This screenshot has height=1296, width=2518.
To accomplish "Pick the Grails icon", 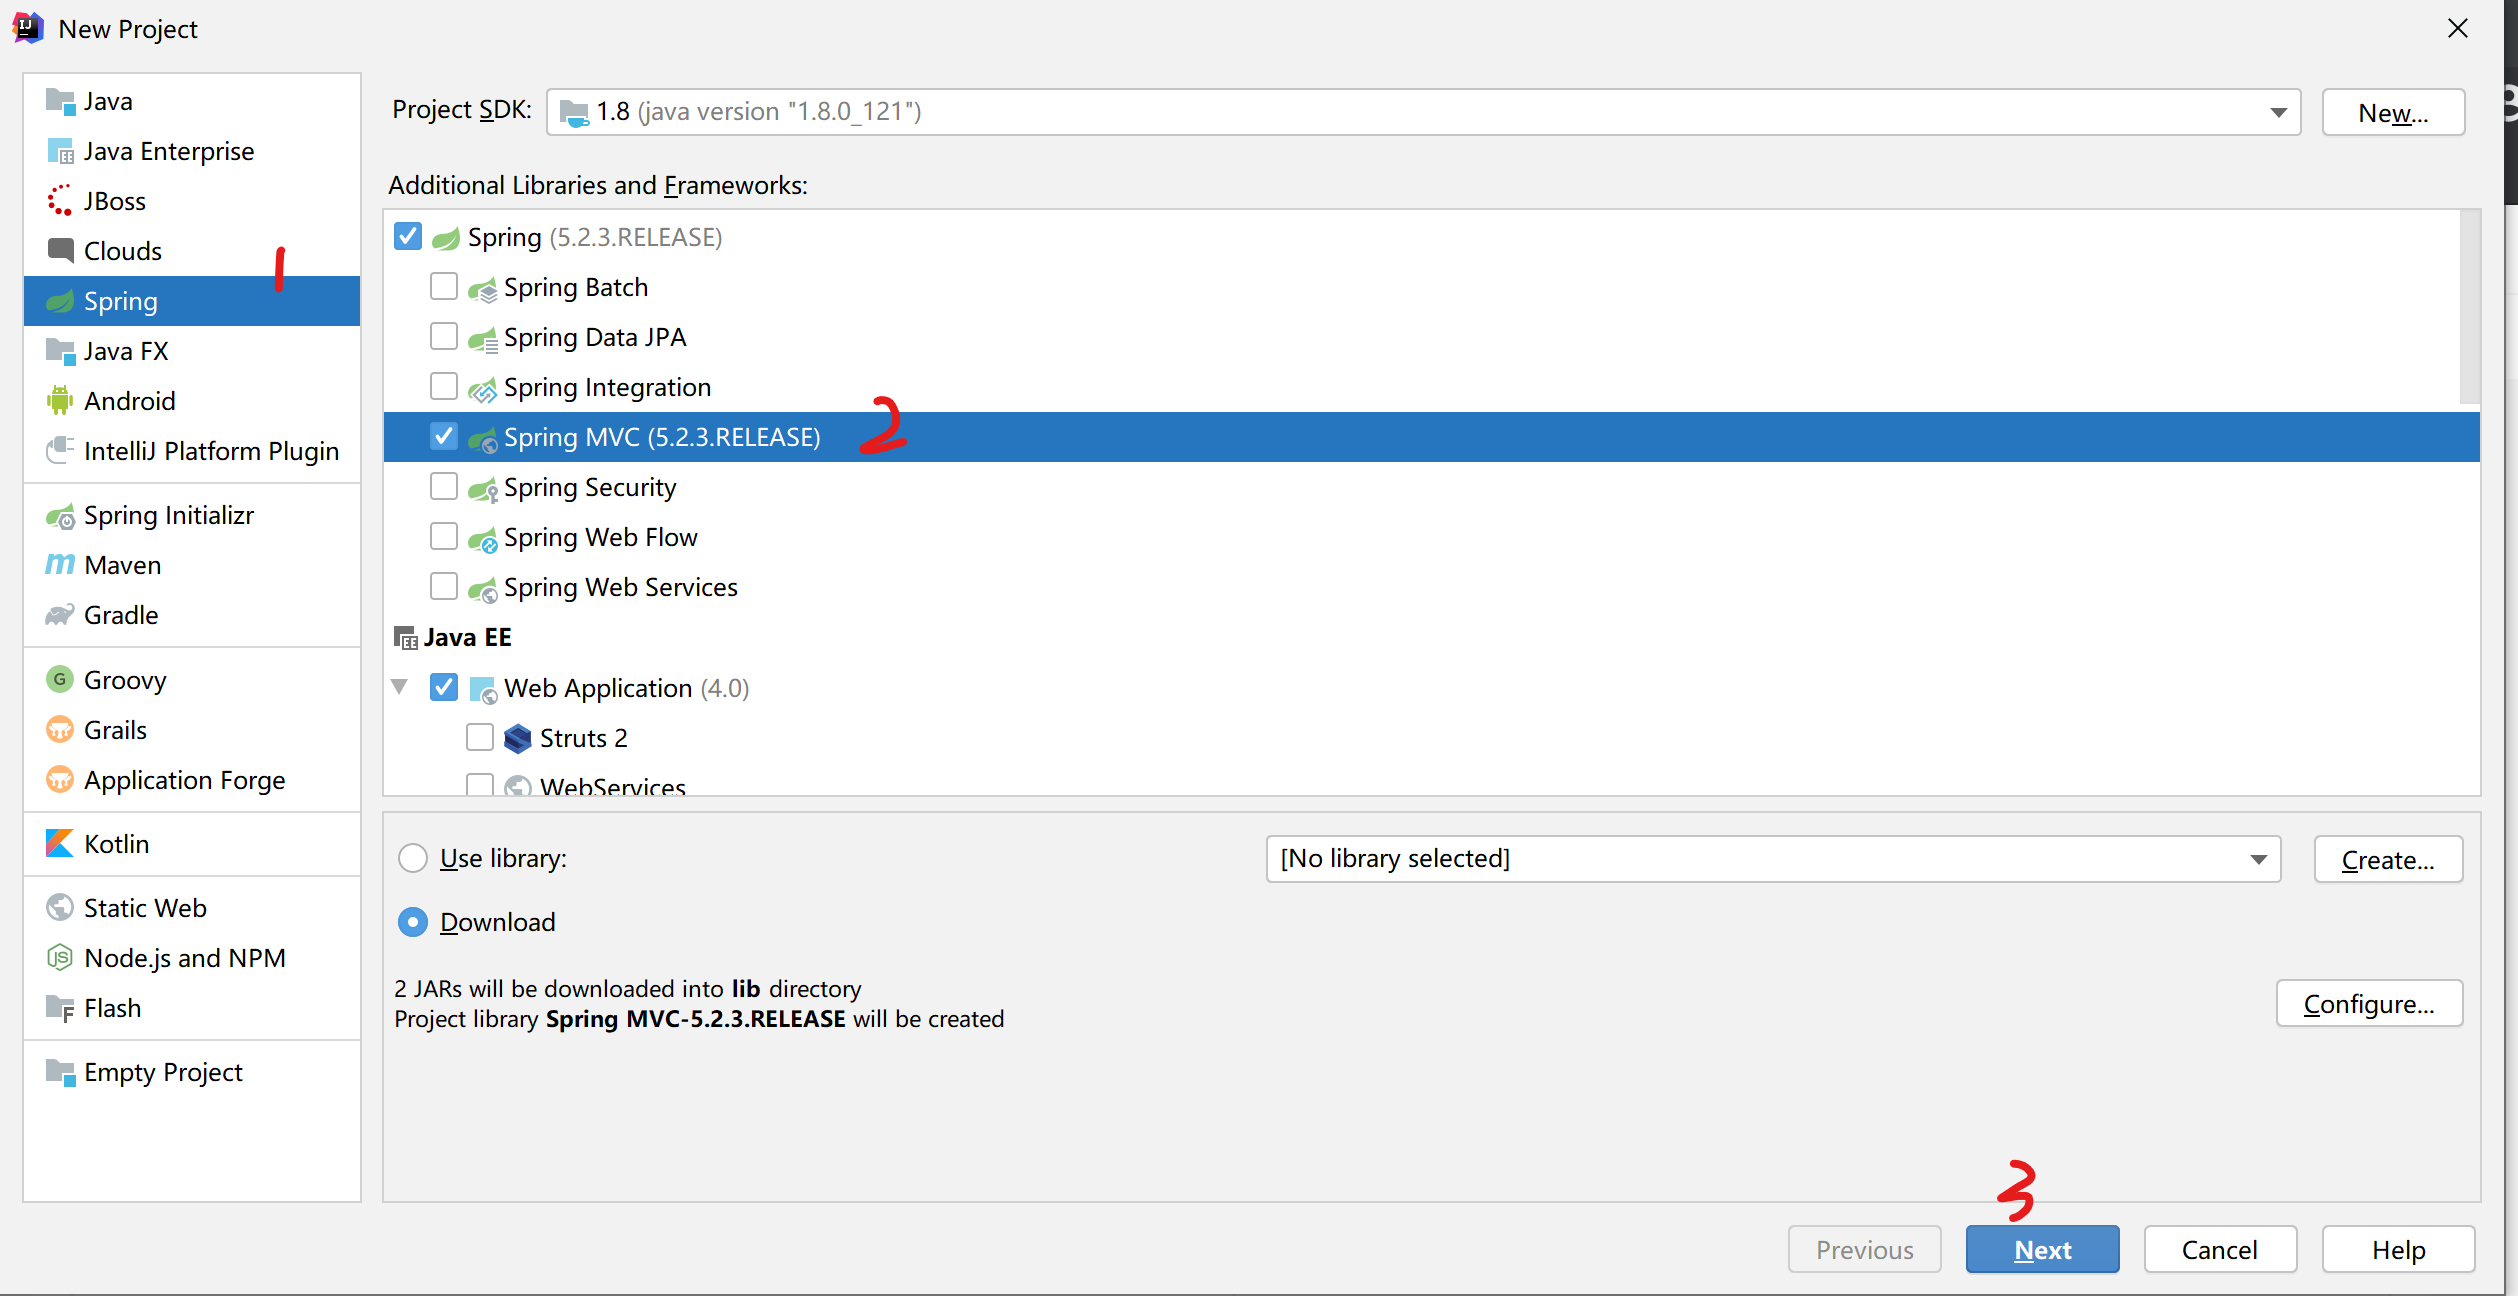I will 60,730.
